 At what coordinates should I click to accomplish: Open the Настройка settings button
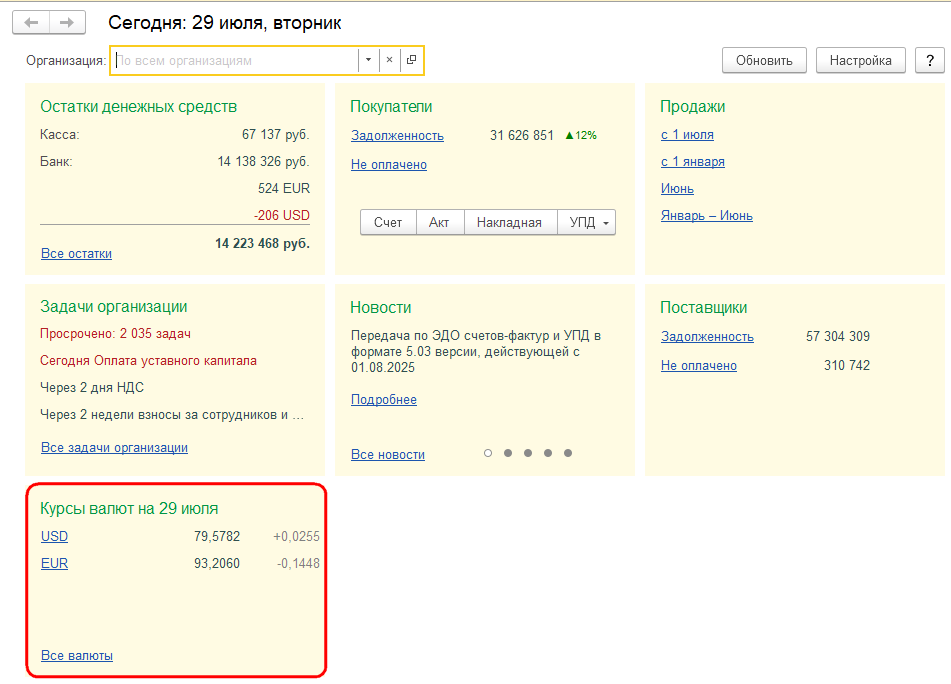(x=861, y=61)
